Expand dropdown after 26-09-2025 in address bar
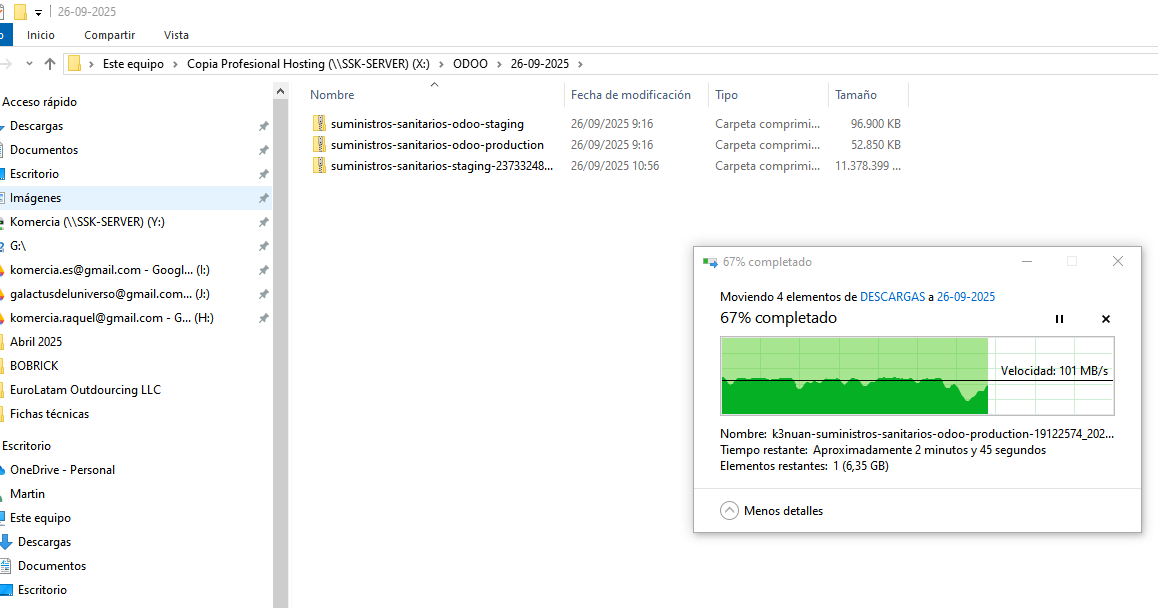The height and width of the screenshot is (608, 1158). [x=580, y=64]
